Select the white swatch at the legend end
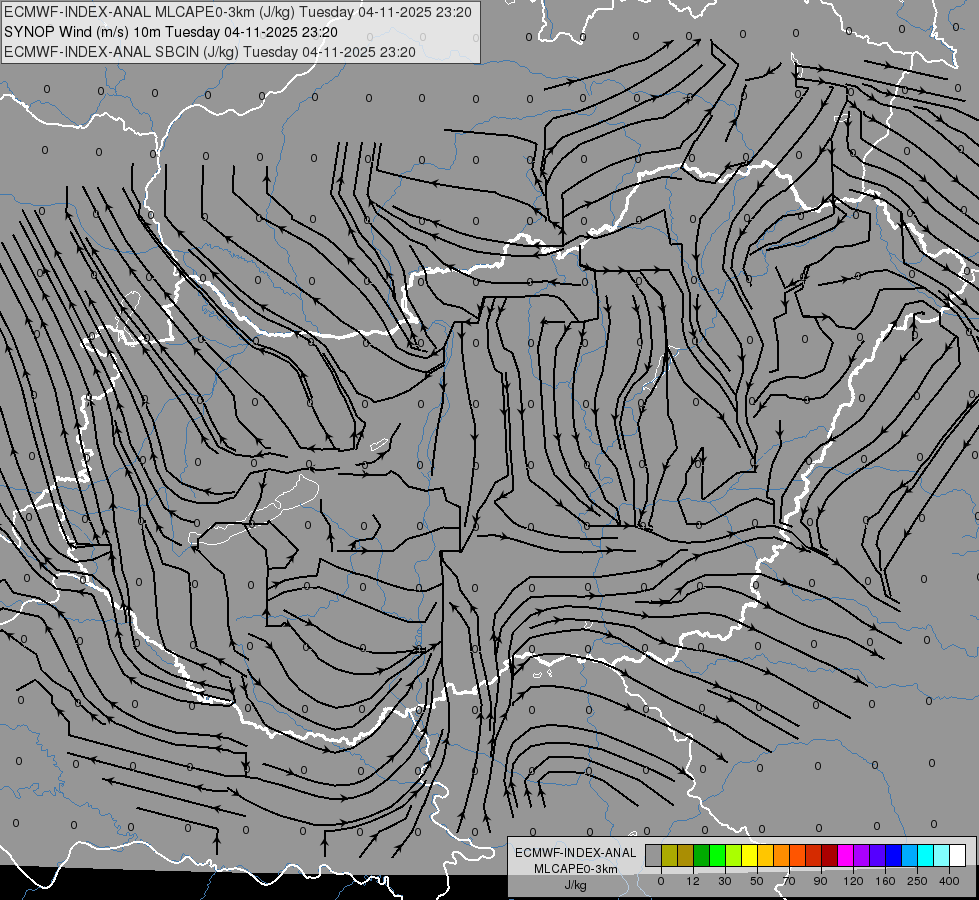Screen dimensions: 979x900 click(x=958, y=856)
